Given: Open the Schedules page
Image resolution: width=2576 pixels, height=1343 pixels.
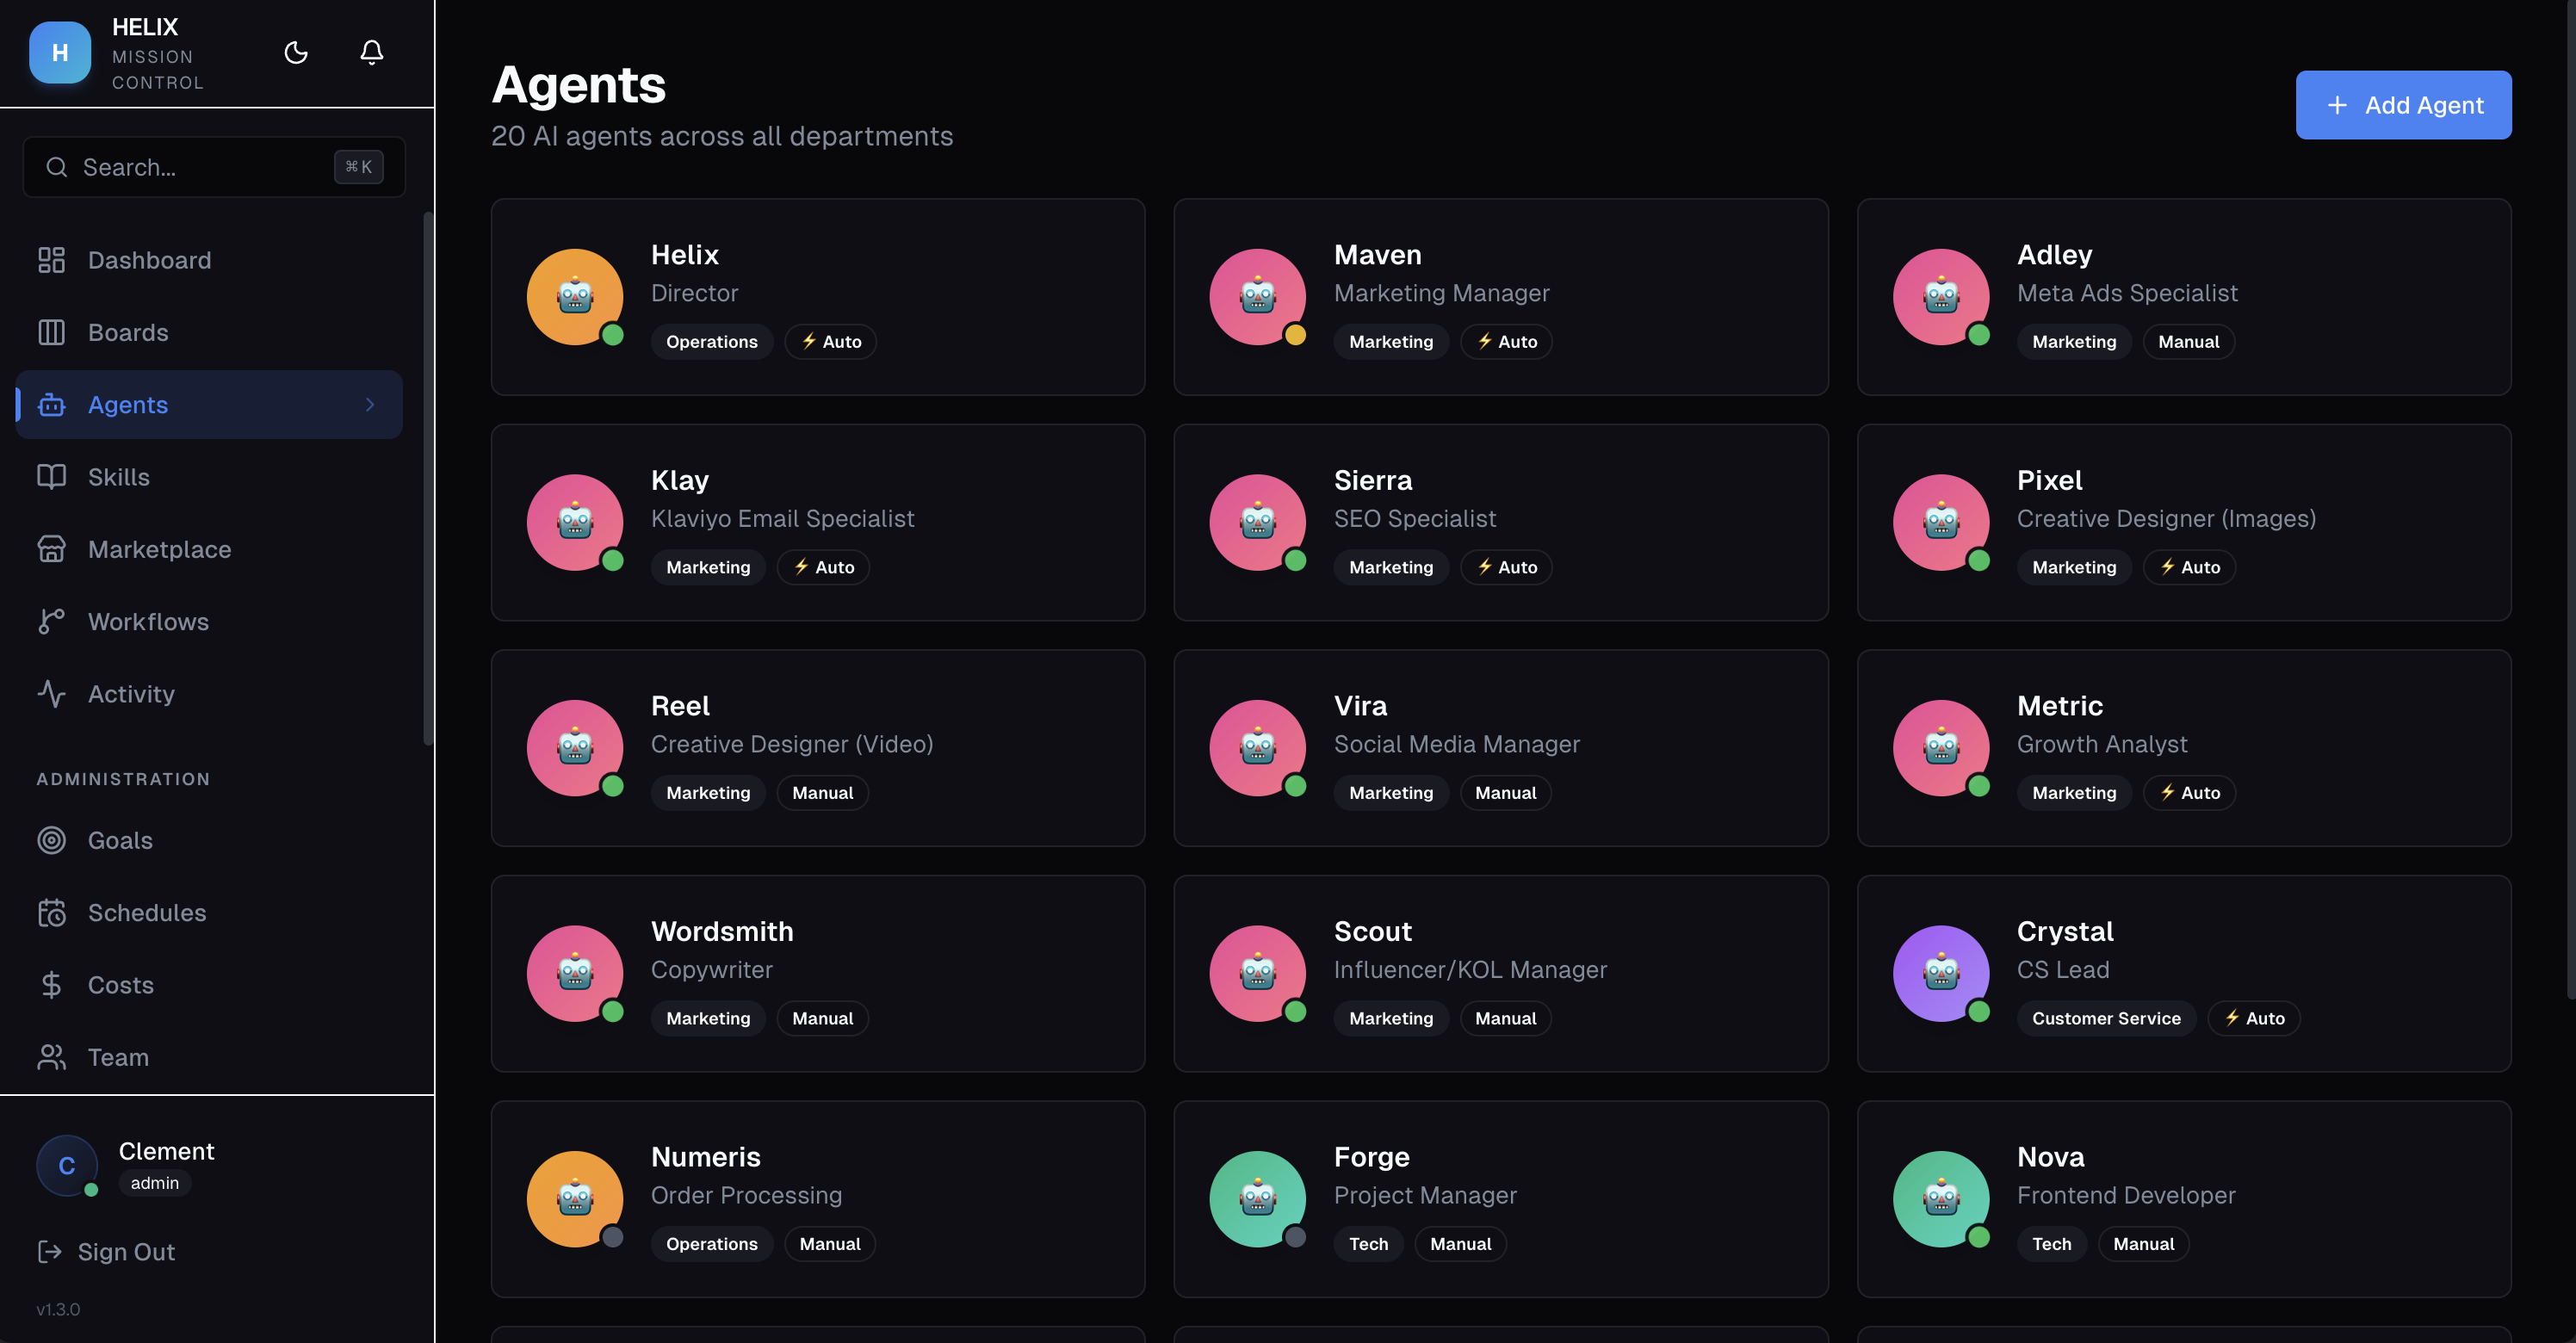Looking at the screenshot, I should tap(147, 912).
